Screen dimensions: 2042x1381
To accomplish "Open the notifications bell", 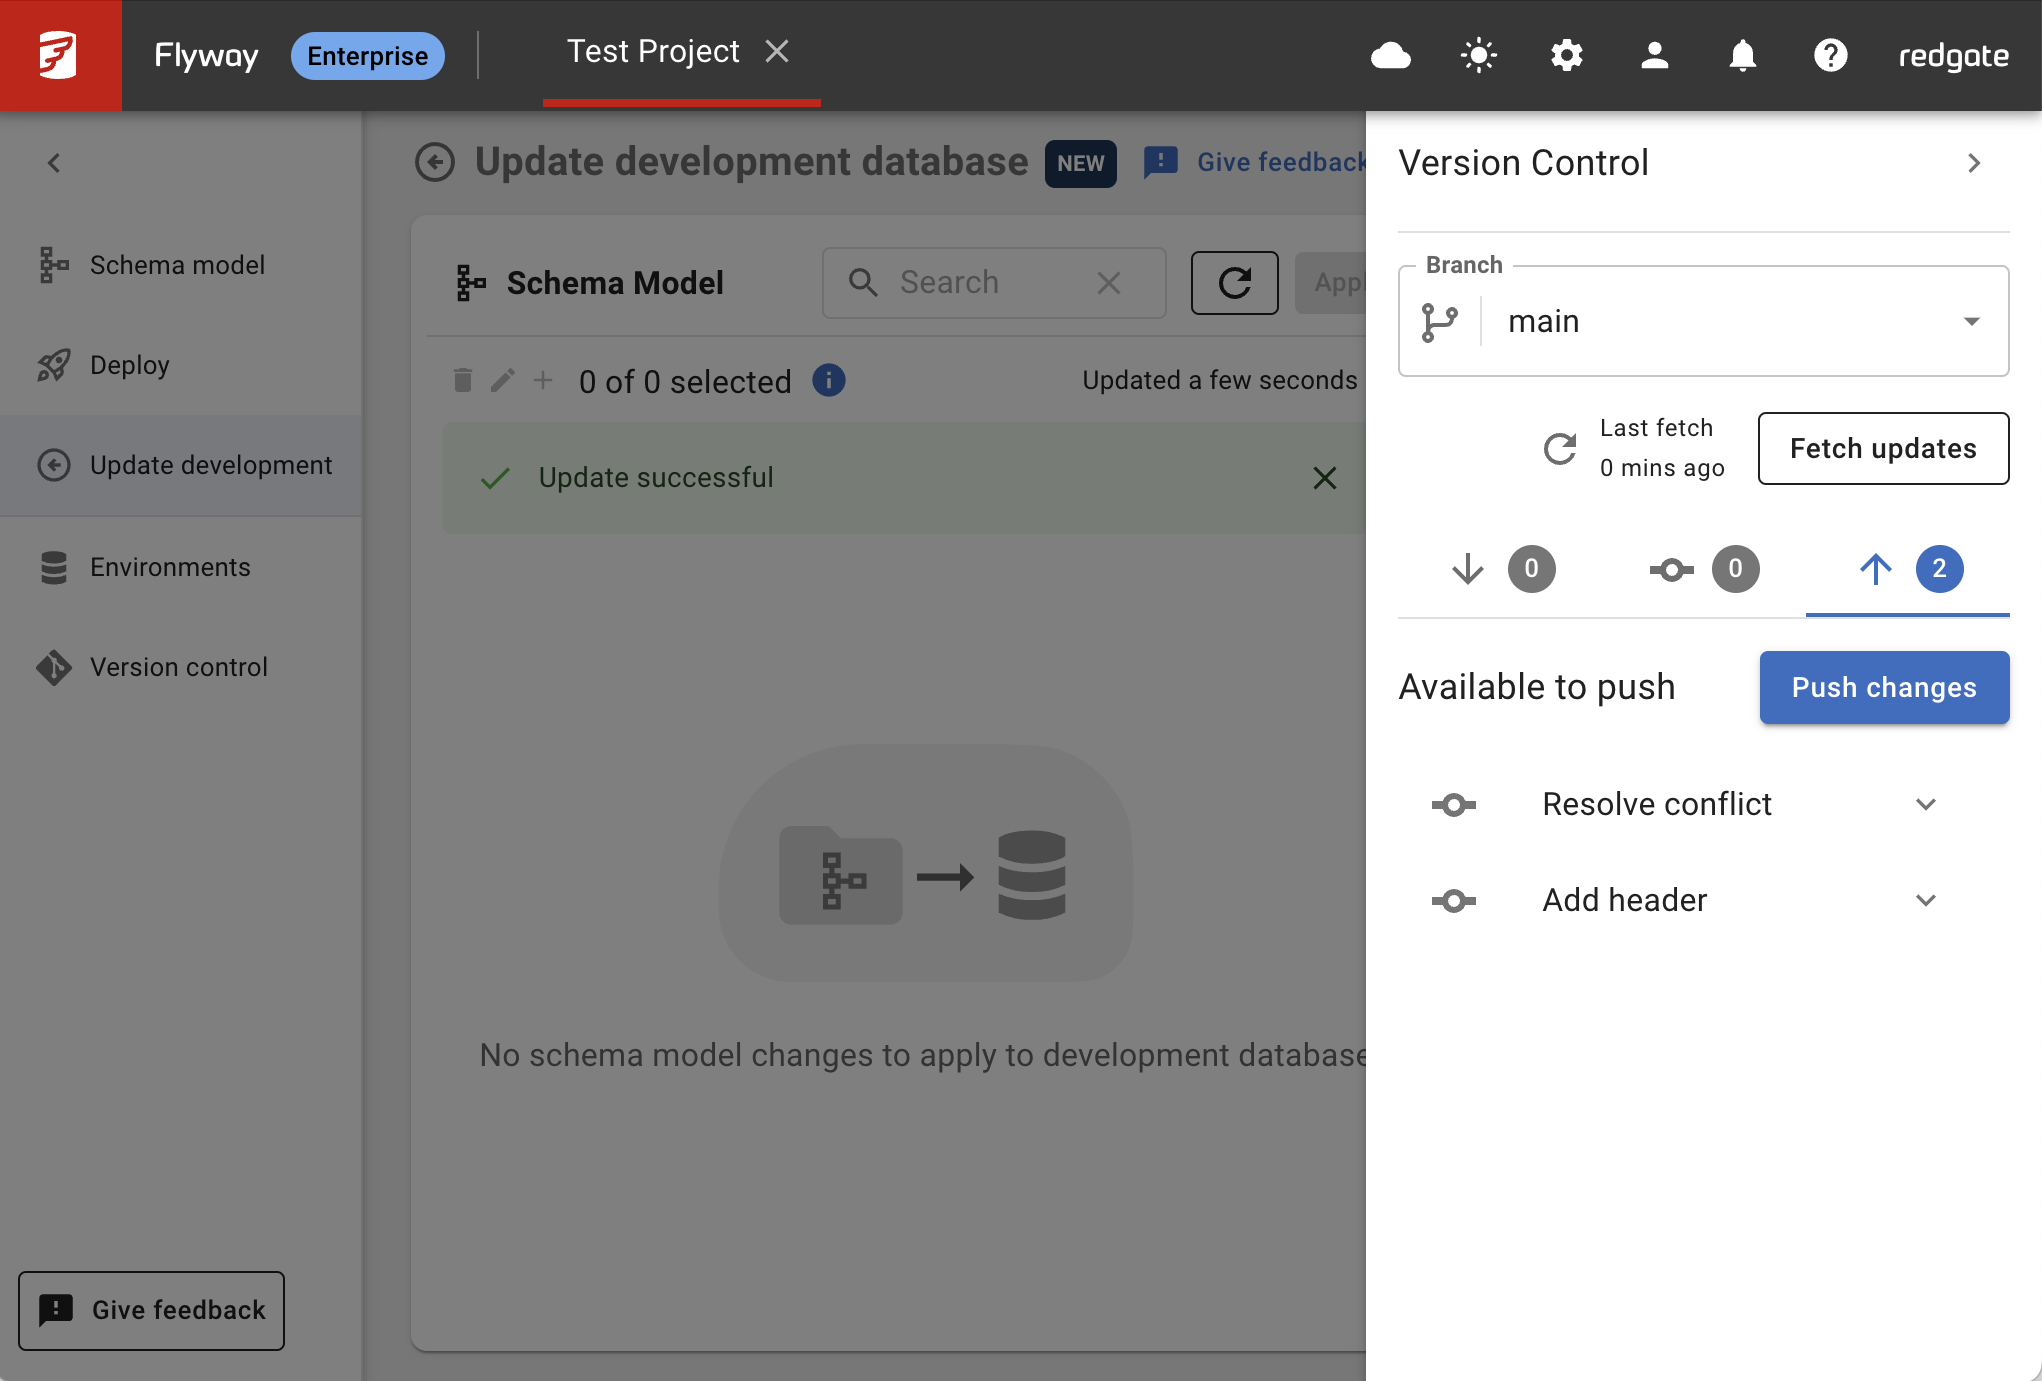I will [1742, 55].
